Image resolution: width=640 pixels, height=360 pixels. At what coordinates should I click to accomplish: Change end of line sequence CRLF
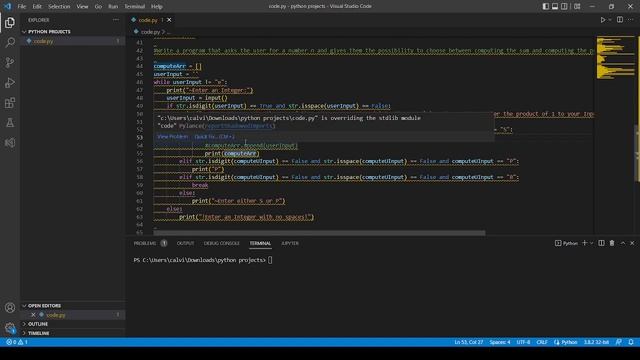pyautogui.click(x=542, y=342)
